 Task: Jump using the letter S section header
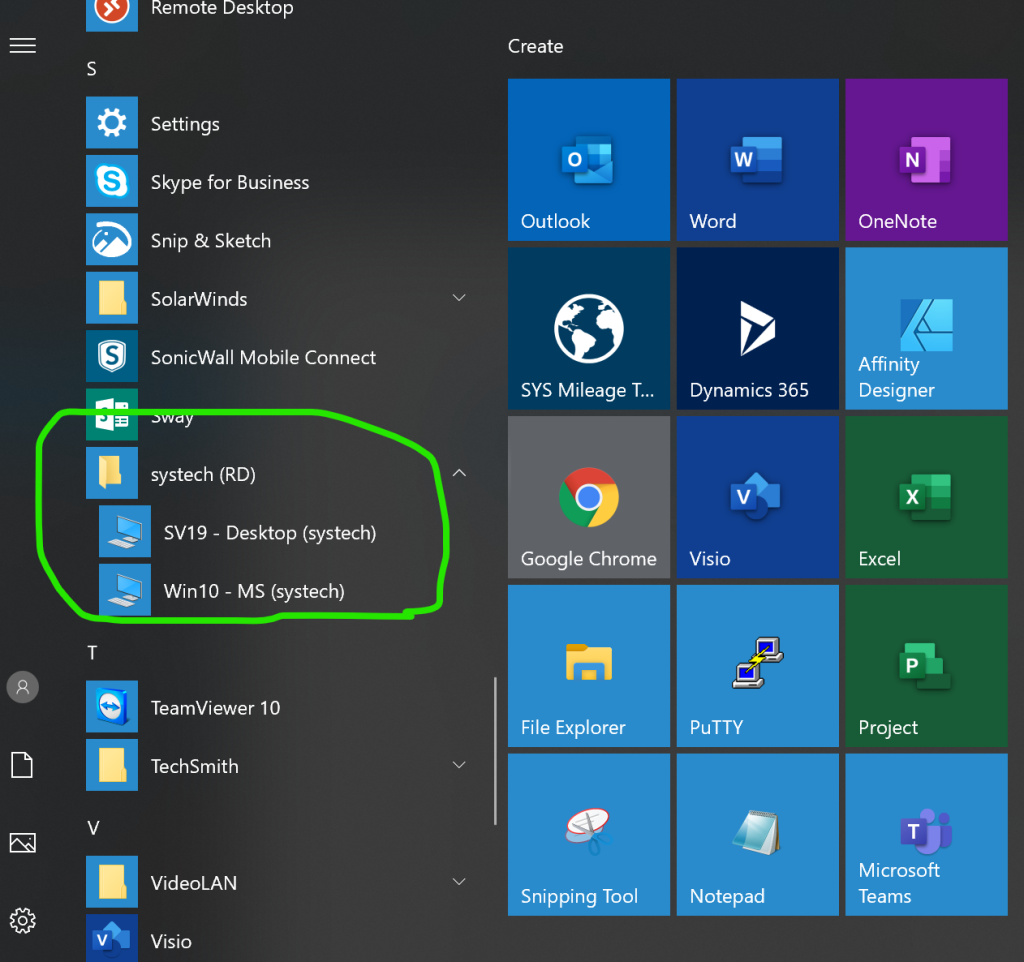coord(91,69)
